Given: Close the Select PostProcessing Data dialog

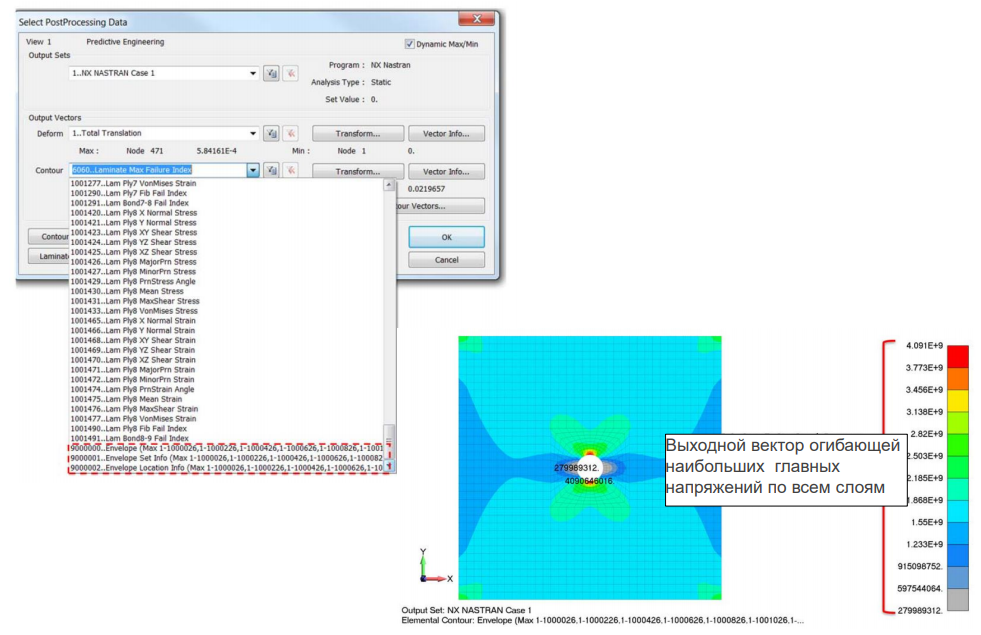Looking at the screenshot, I should [x=476, y=19].
